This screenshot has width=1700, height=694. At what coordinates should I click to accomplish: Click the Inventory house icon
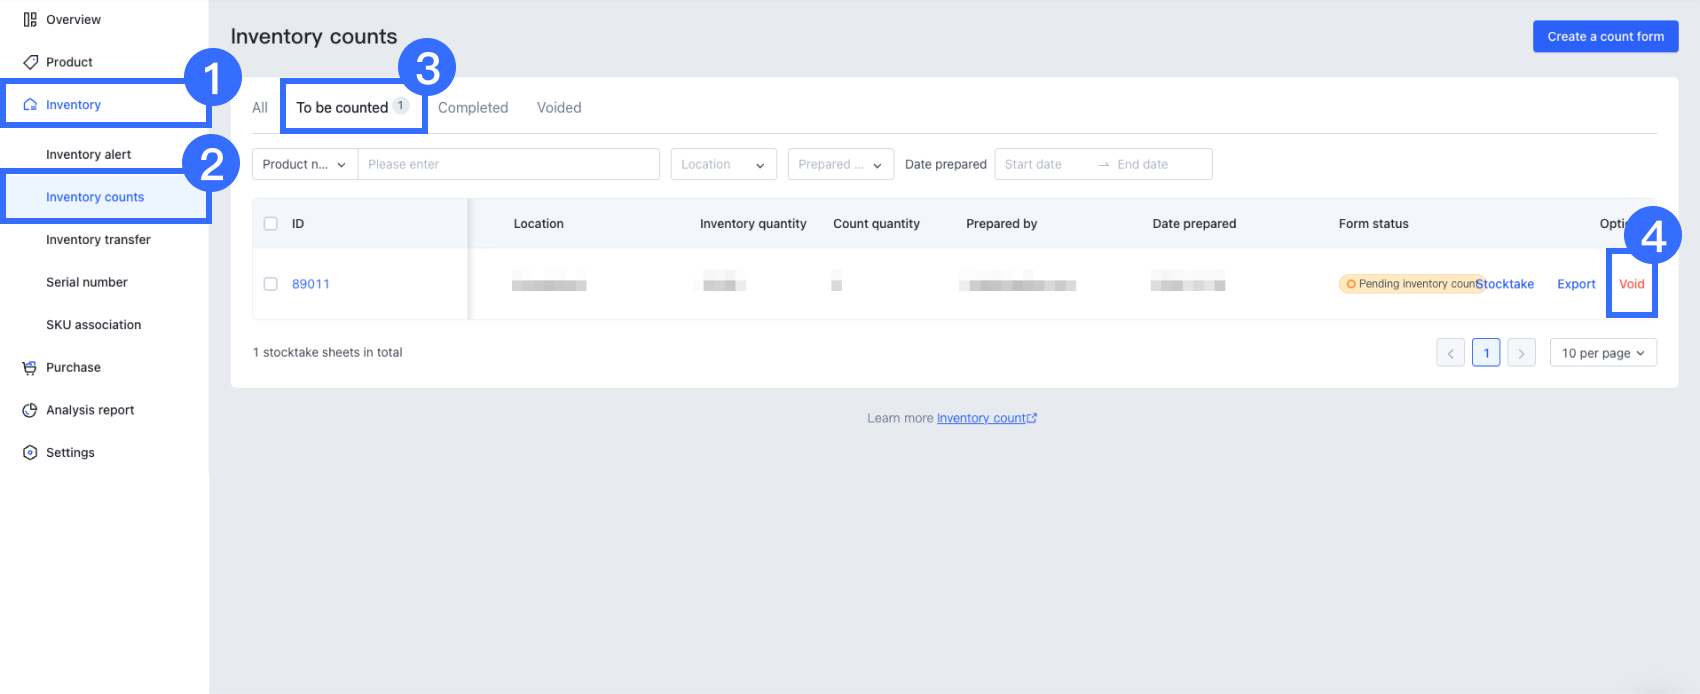coord(30,105)
